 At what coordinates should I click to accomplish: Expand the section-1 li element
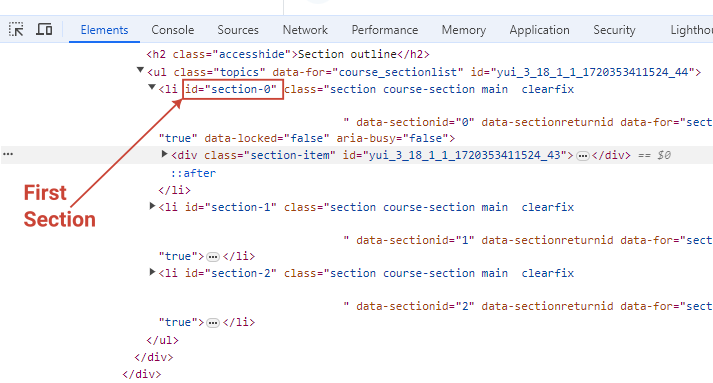(152, 206)
